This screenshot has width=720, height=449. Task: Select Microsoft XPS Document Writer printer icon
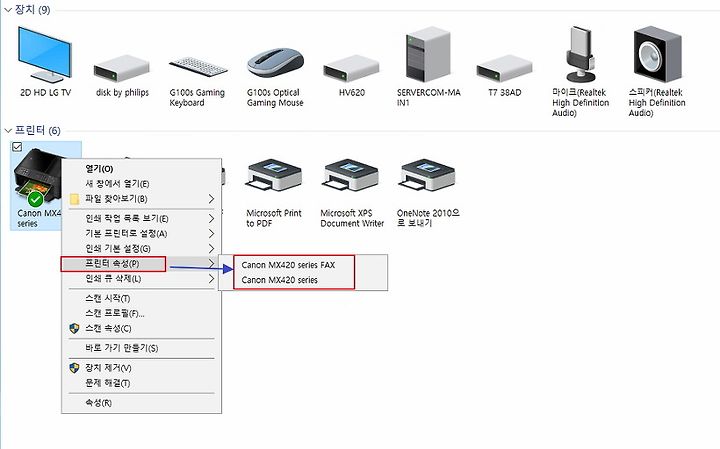coord(351,175)
